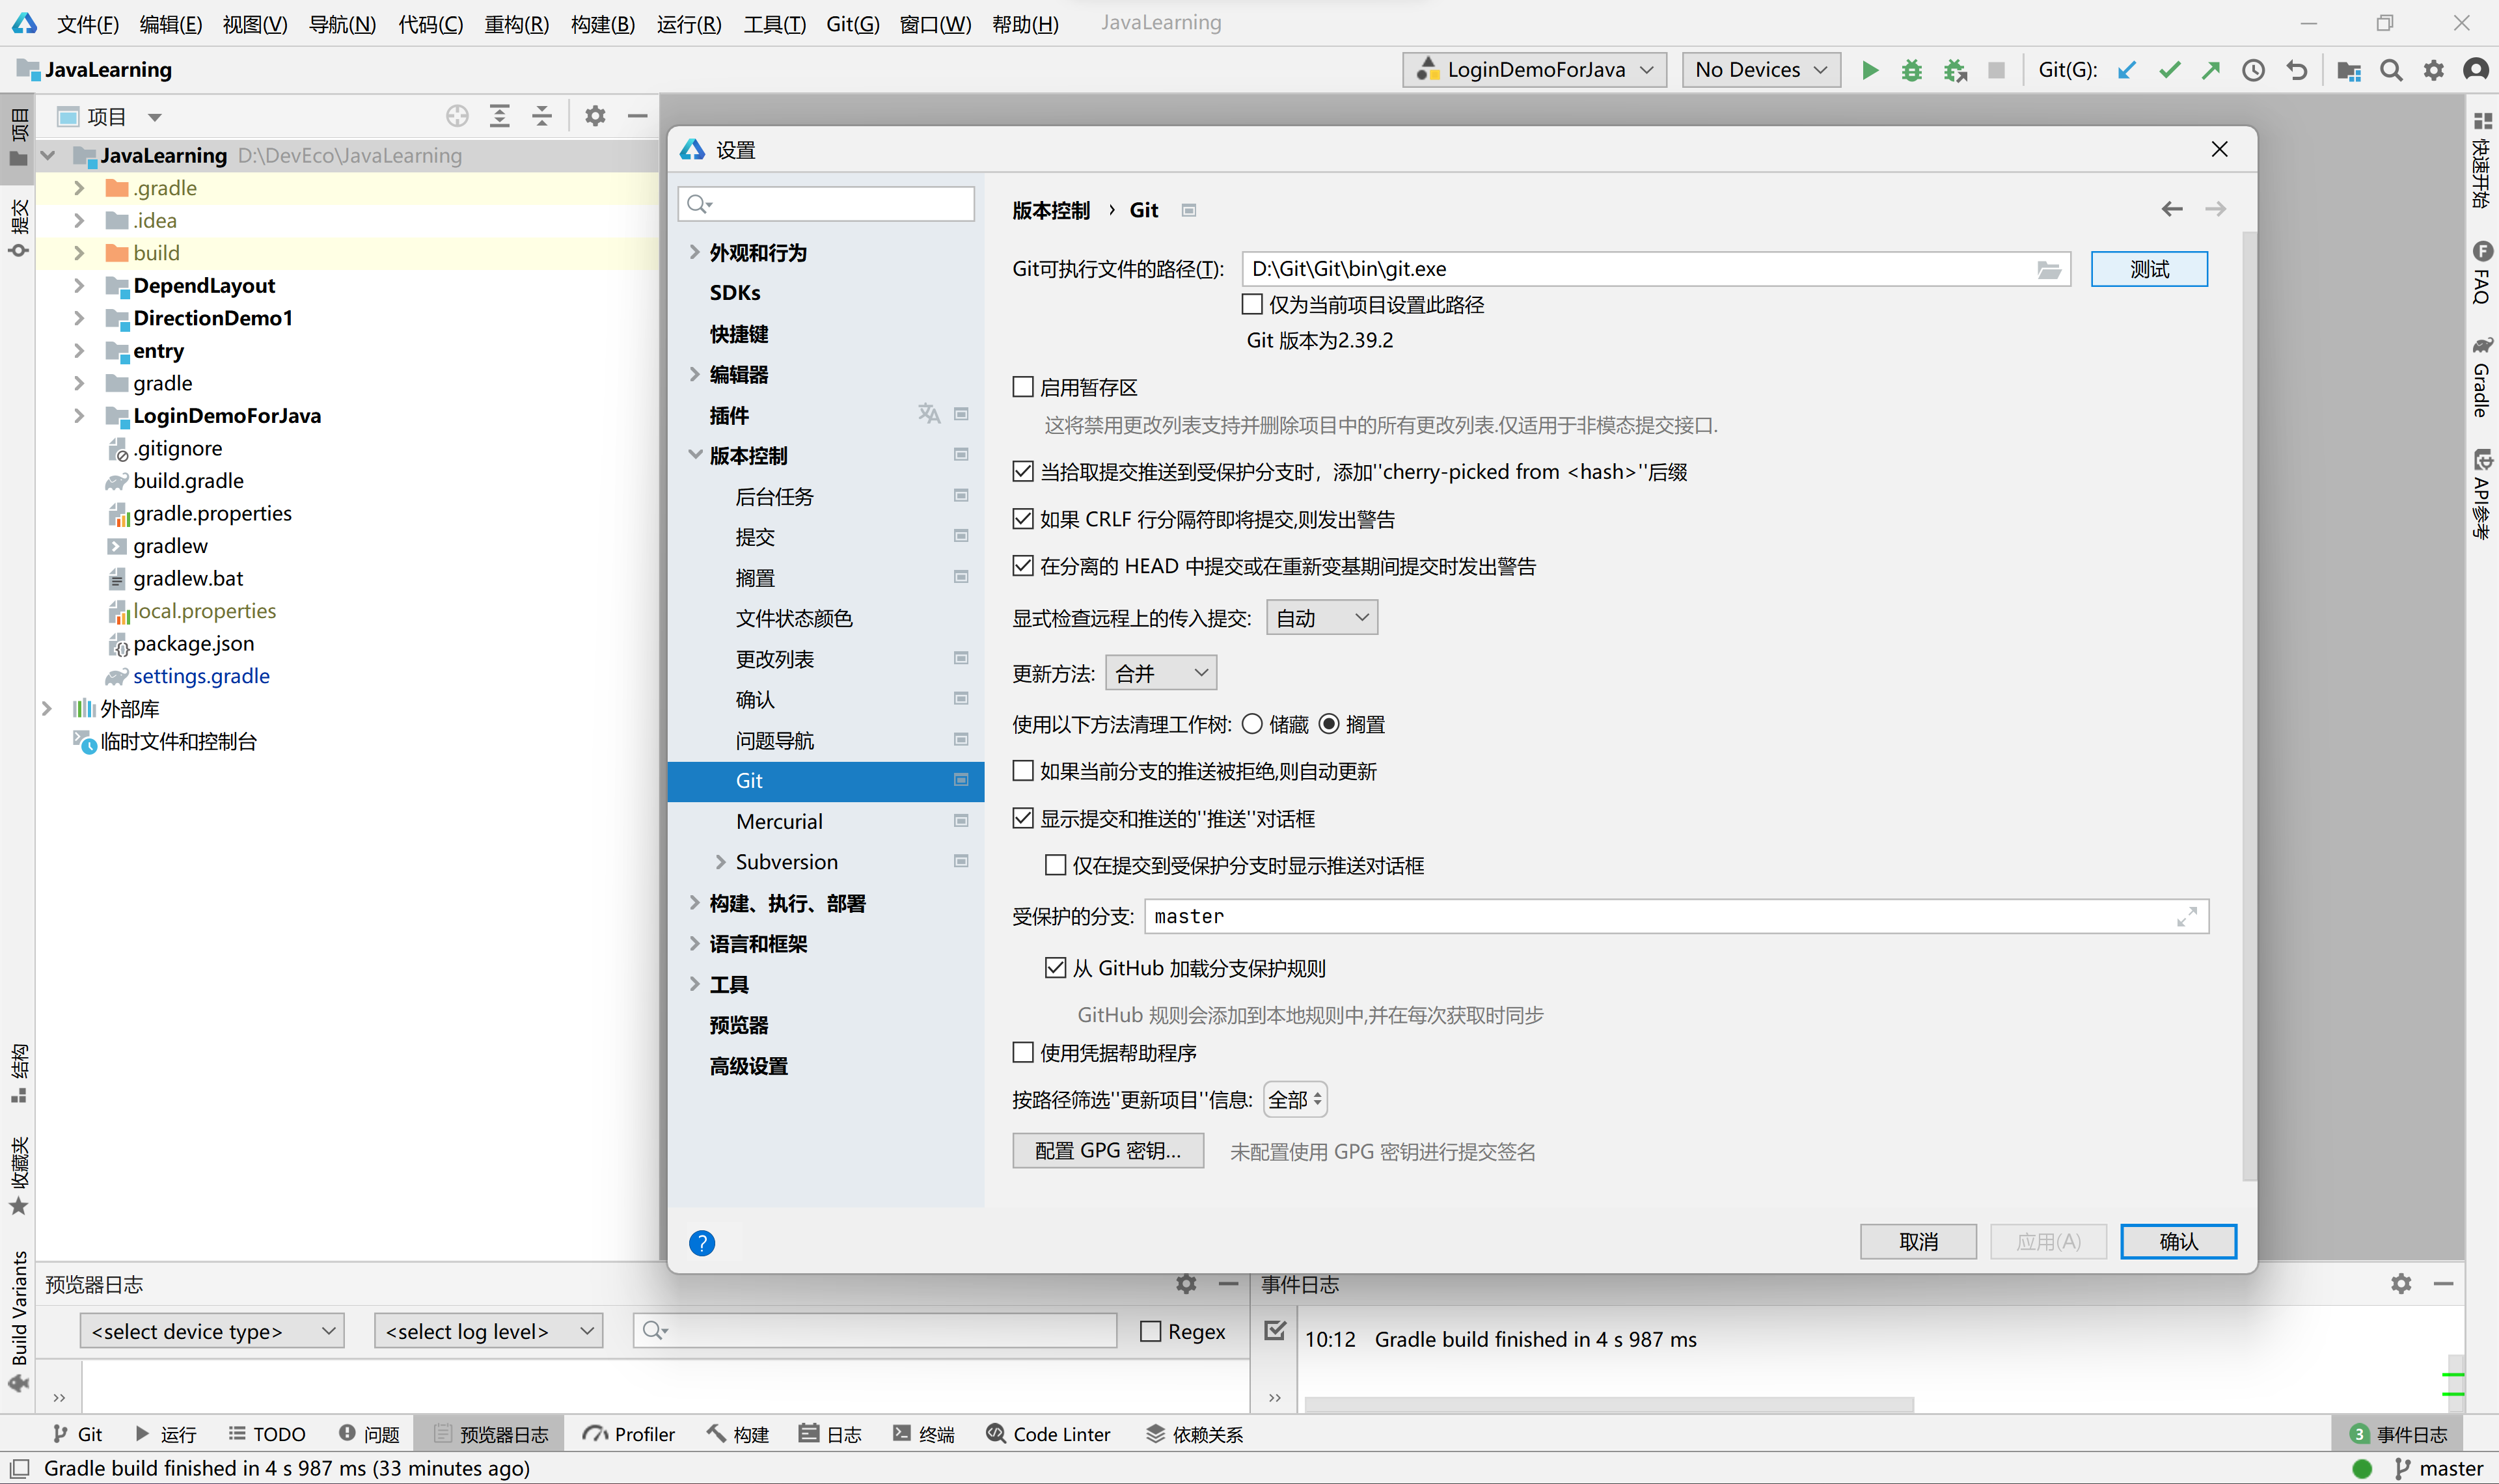Enable the 启用暂存区 checkbox
Viewport: 2499px width, 1484px height.
tap(1023, 387)
